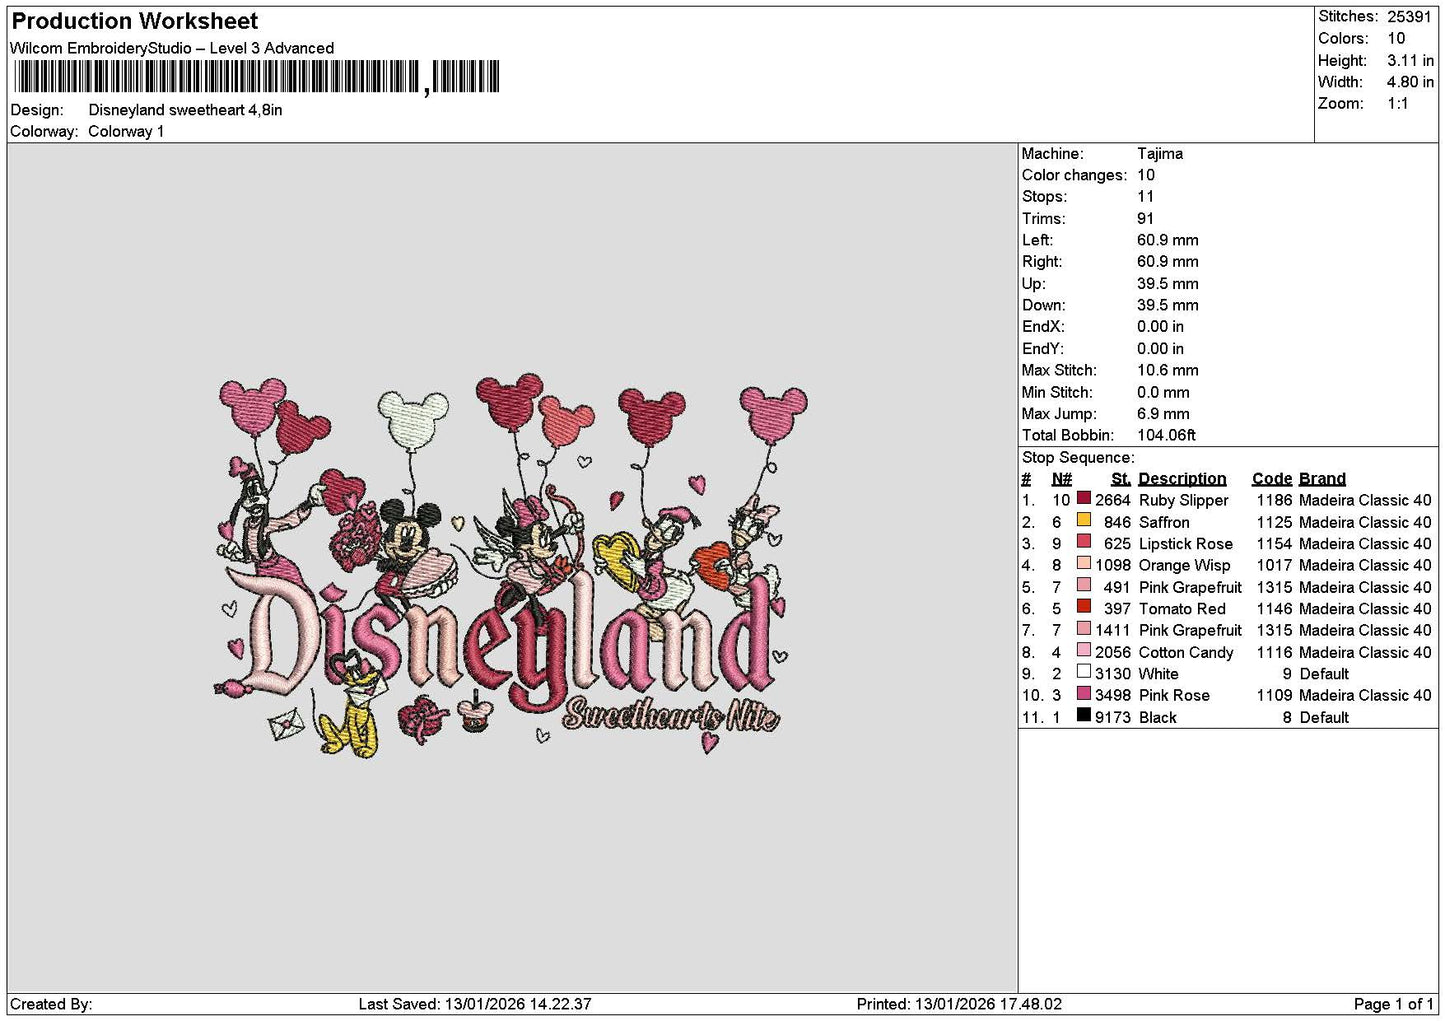
Task: Click the Zoom value 1:1
Action: click(1398, 104)
